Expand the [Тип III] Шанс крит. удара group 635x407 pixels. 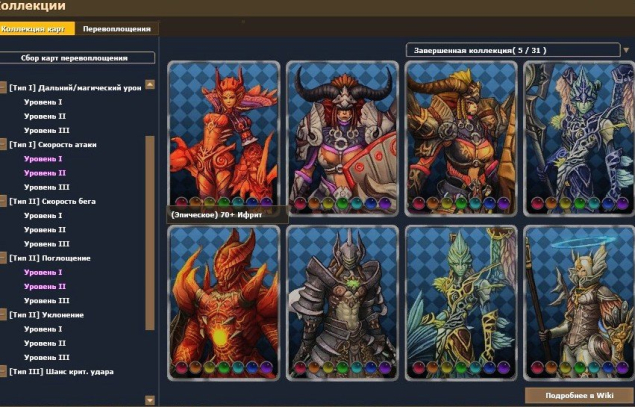tap(4, 372)
